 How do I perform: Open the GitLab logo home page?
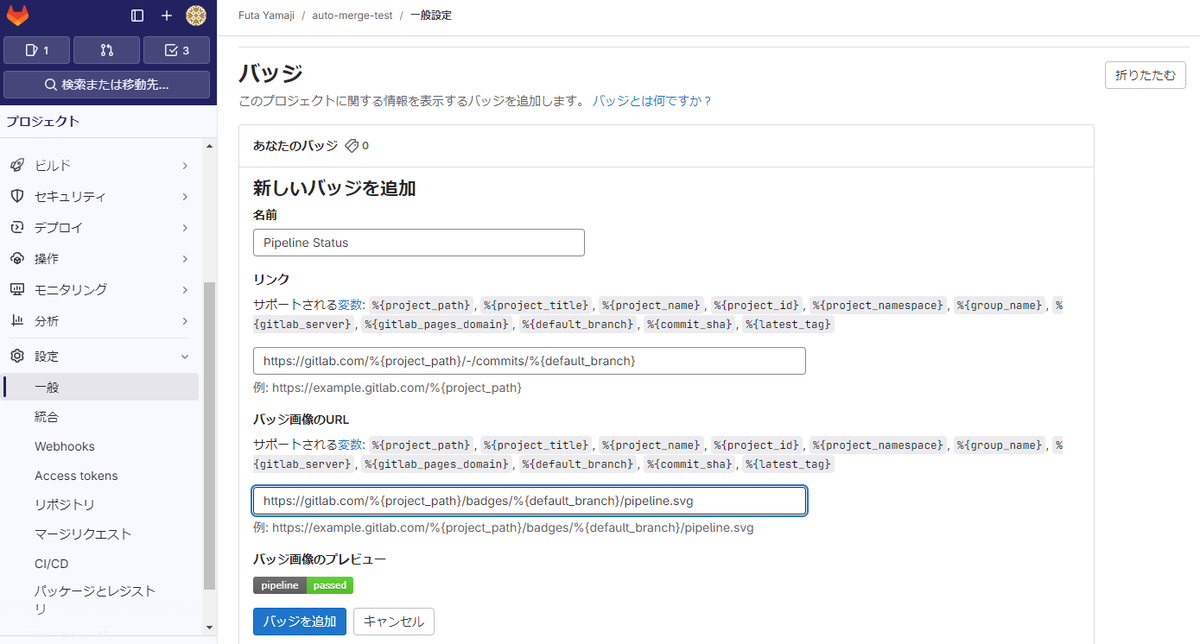click(18, 16)
